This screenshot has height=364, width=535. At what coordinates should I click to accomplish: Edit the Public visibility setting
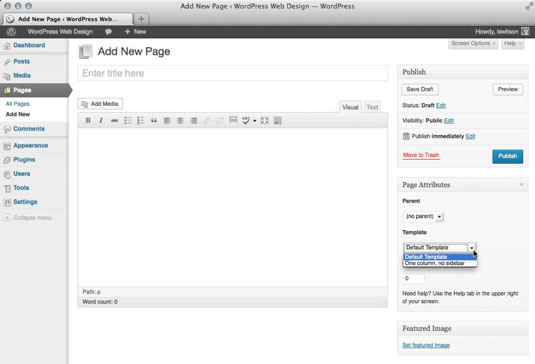449,120
